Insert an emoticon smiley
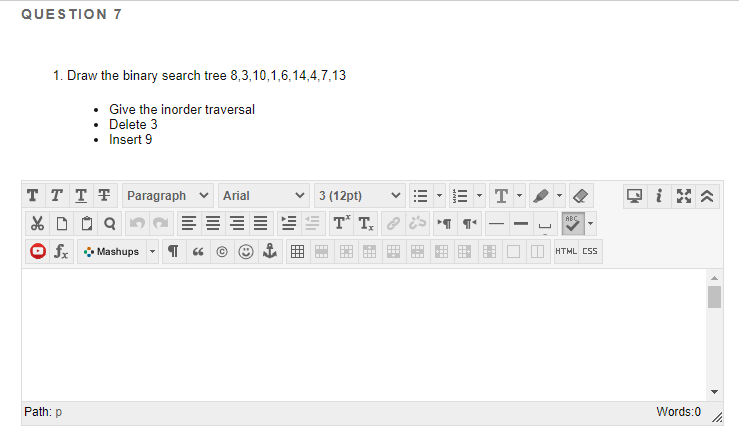Viewport: 739px width, 441px height. 246,251
